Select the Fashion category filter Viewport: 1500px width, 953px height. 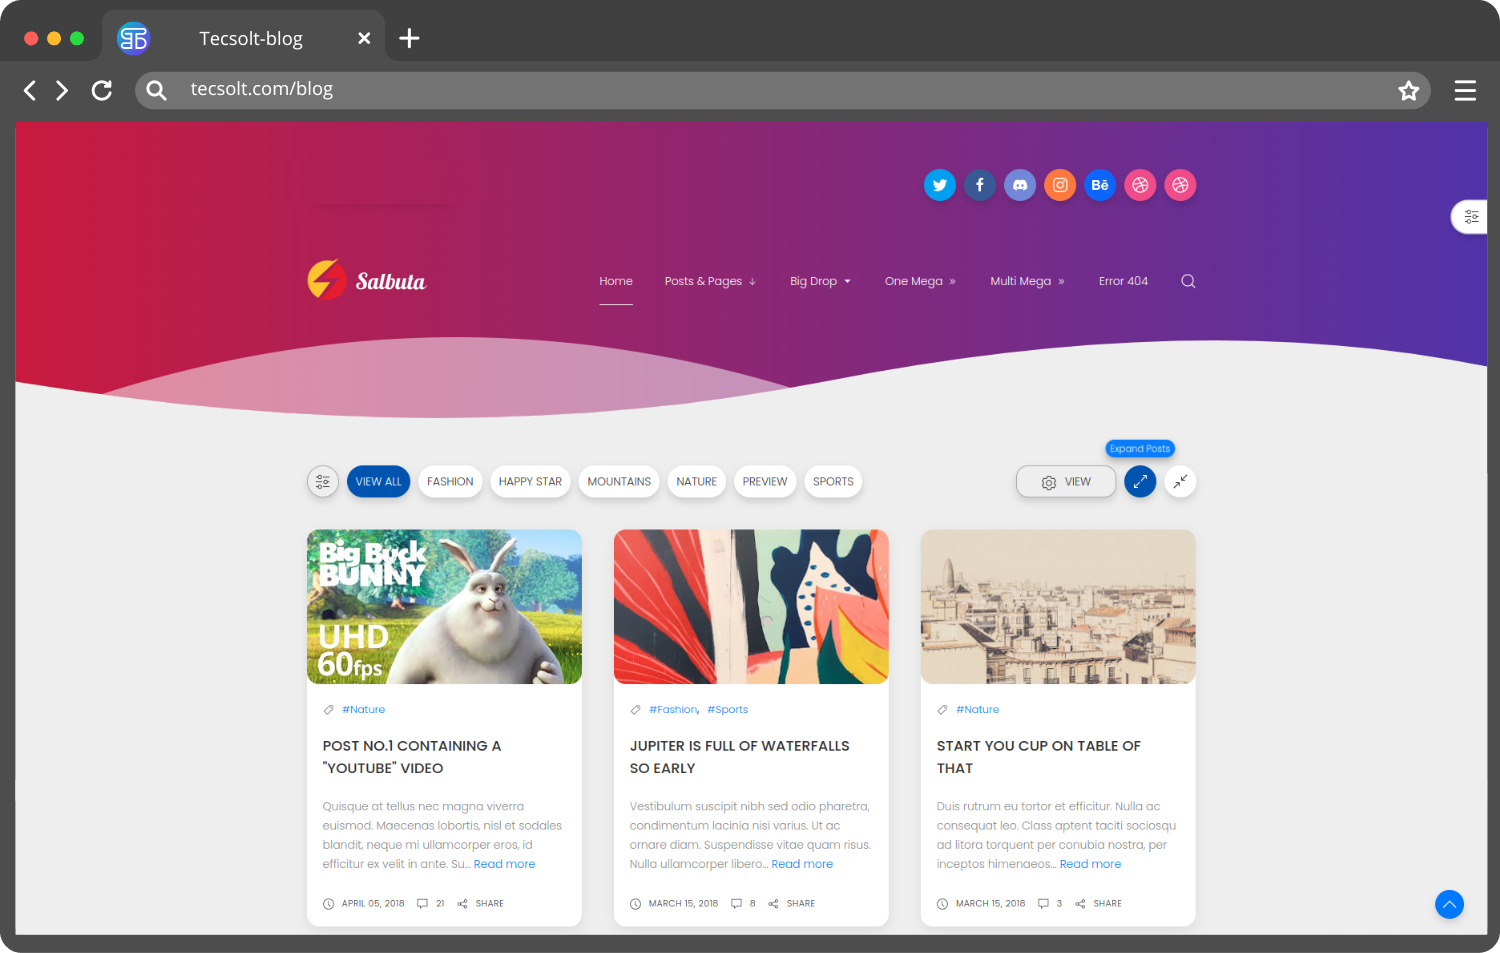[450, 482]
